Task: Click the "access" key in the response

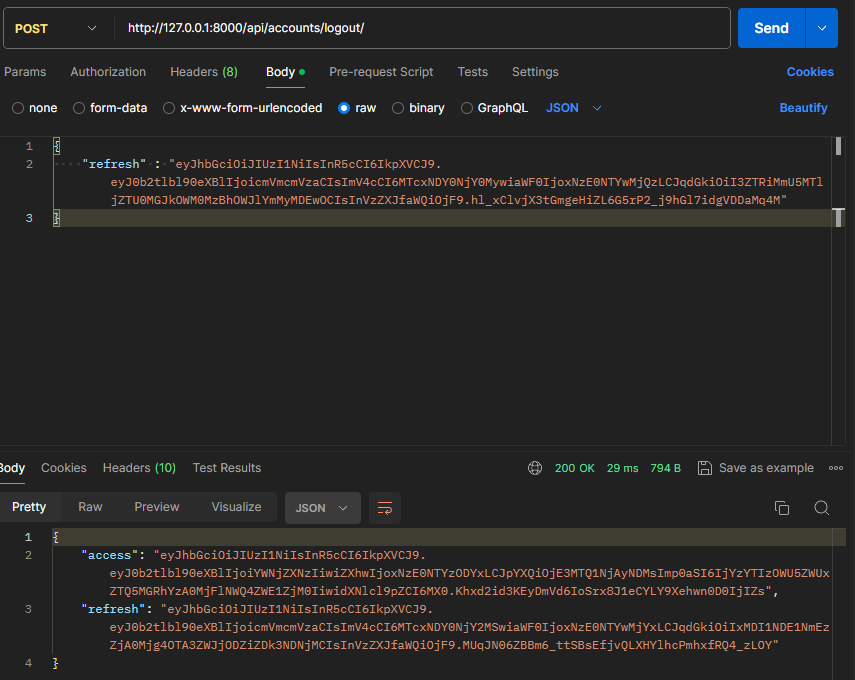Action: pyautogui.click(x=110, y=555)
